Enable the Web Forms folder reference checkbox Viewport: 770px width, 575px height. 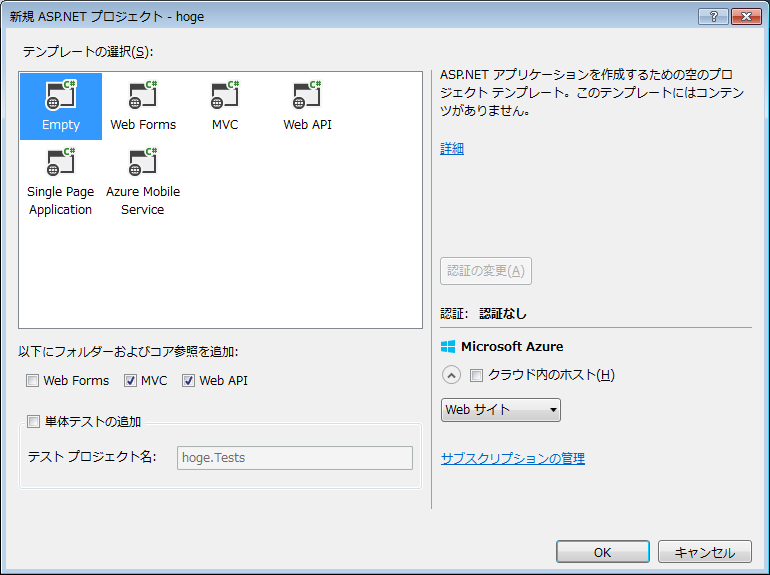(x=33, y=381)
